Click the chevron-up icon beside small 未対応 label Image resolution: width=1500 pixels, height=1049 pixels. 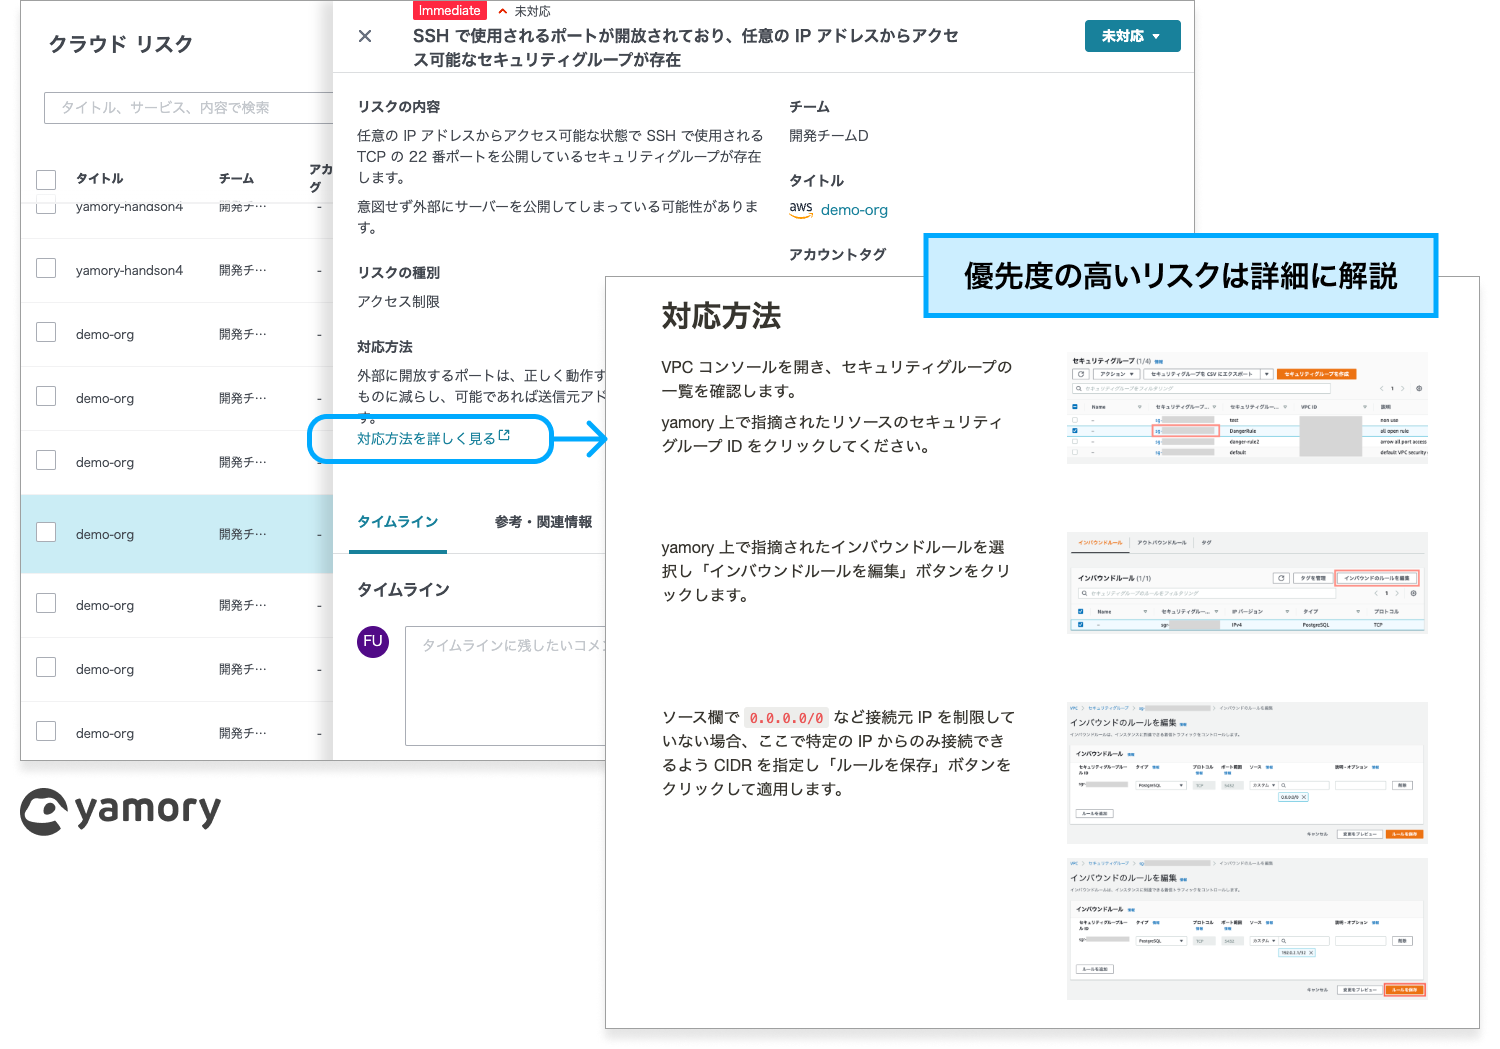point(503,11)
